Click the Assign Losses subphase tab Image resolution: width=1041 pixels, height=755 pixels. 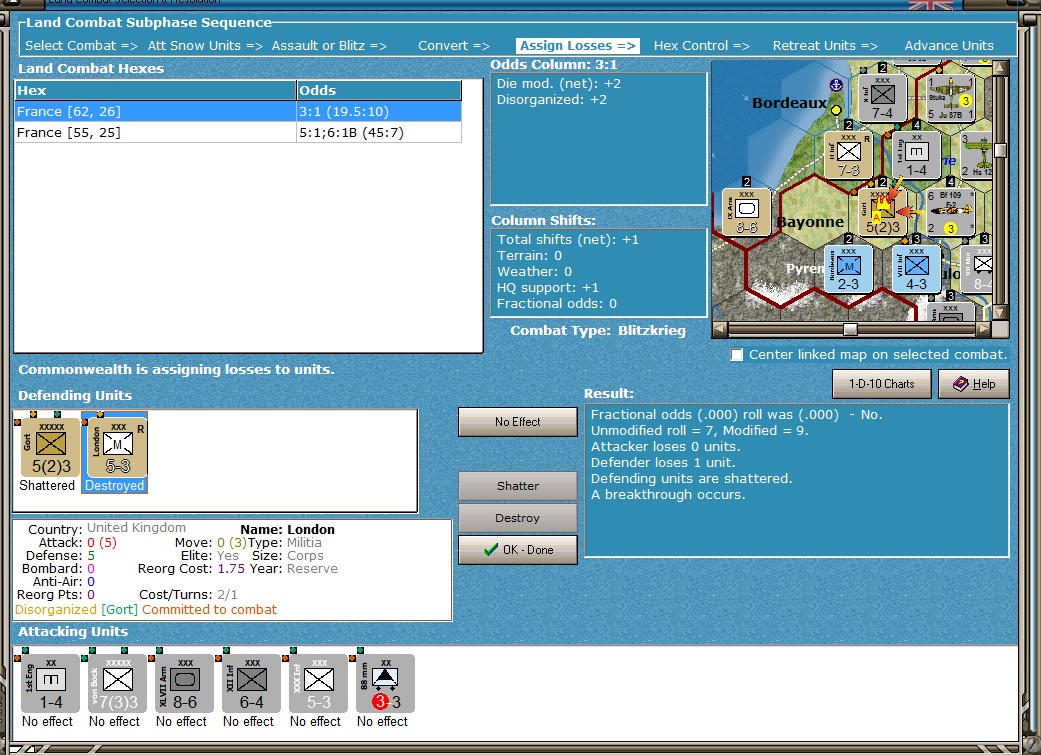pos(578,46)
